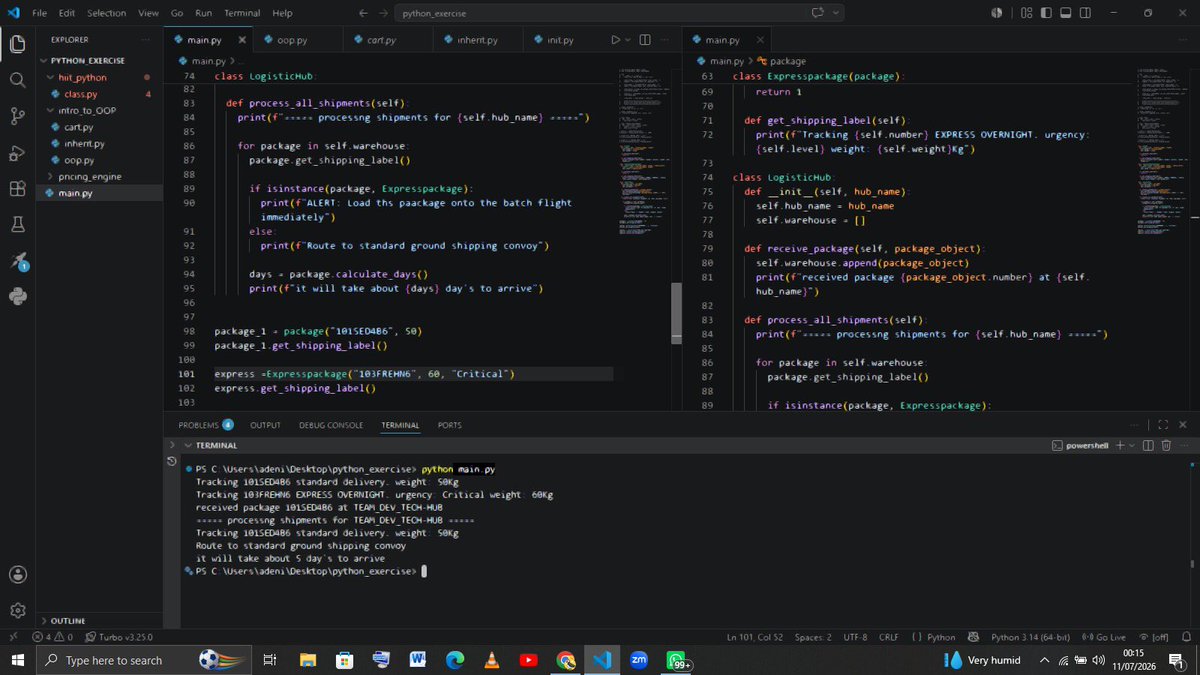Toggle the Primary Side Bar layout button
The width and height of the screenshot is (1200, 675).
(x=1046, y=13)
